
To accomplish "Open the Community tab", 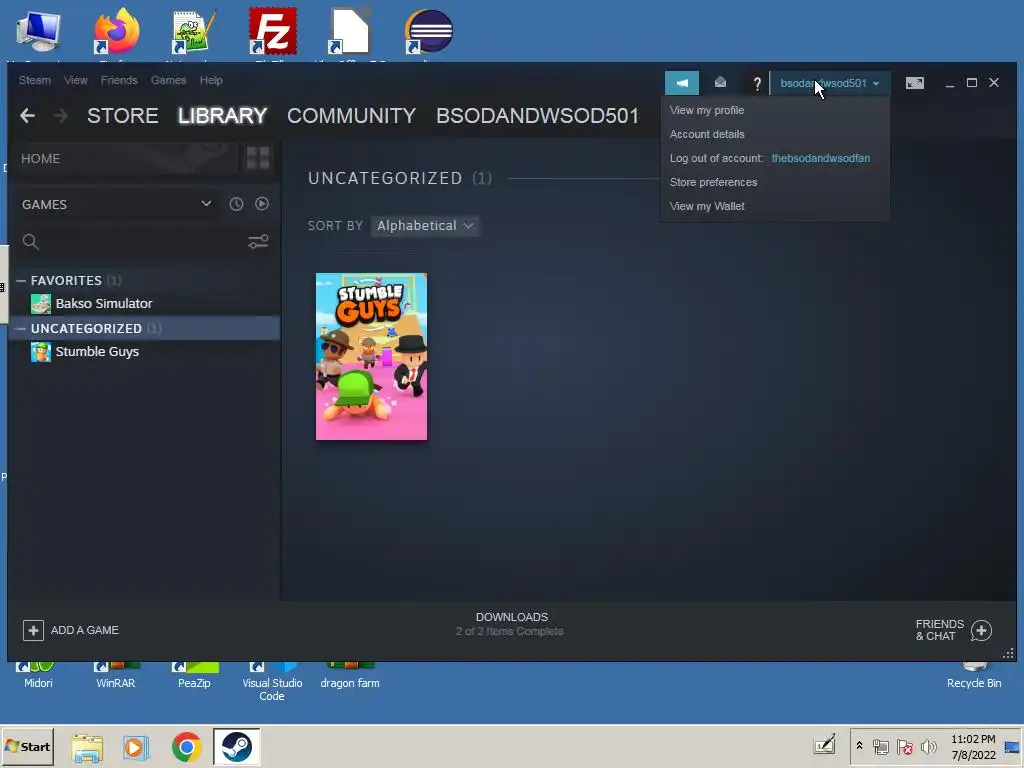I will [x=351, y=116].
